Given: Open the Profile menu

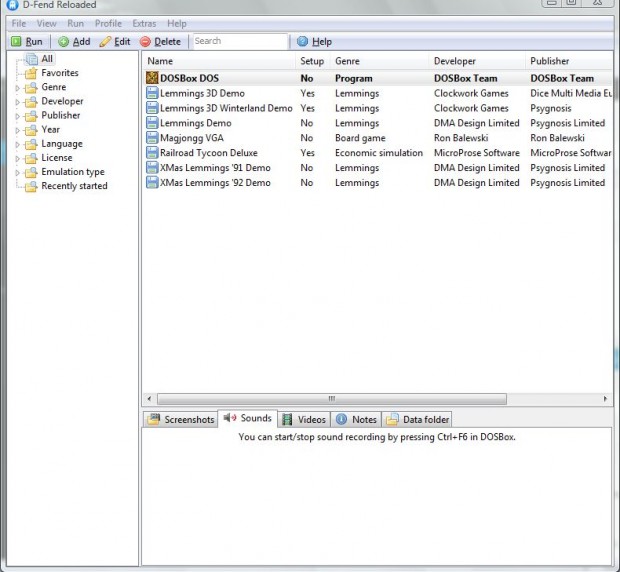Looking at the screenshot, I should pos(108,23).
